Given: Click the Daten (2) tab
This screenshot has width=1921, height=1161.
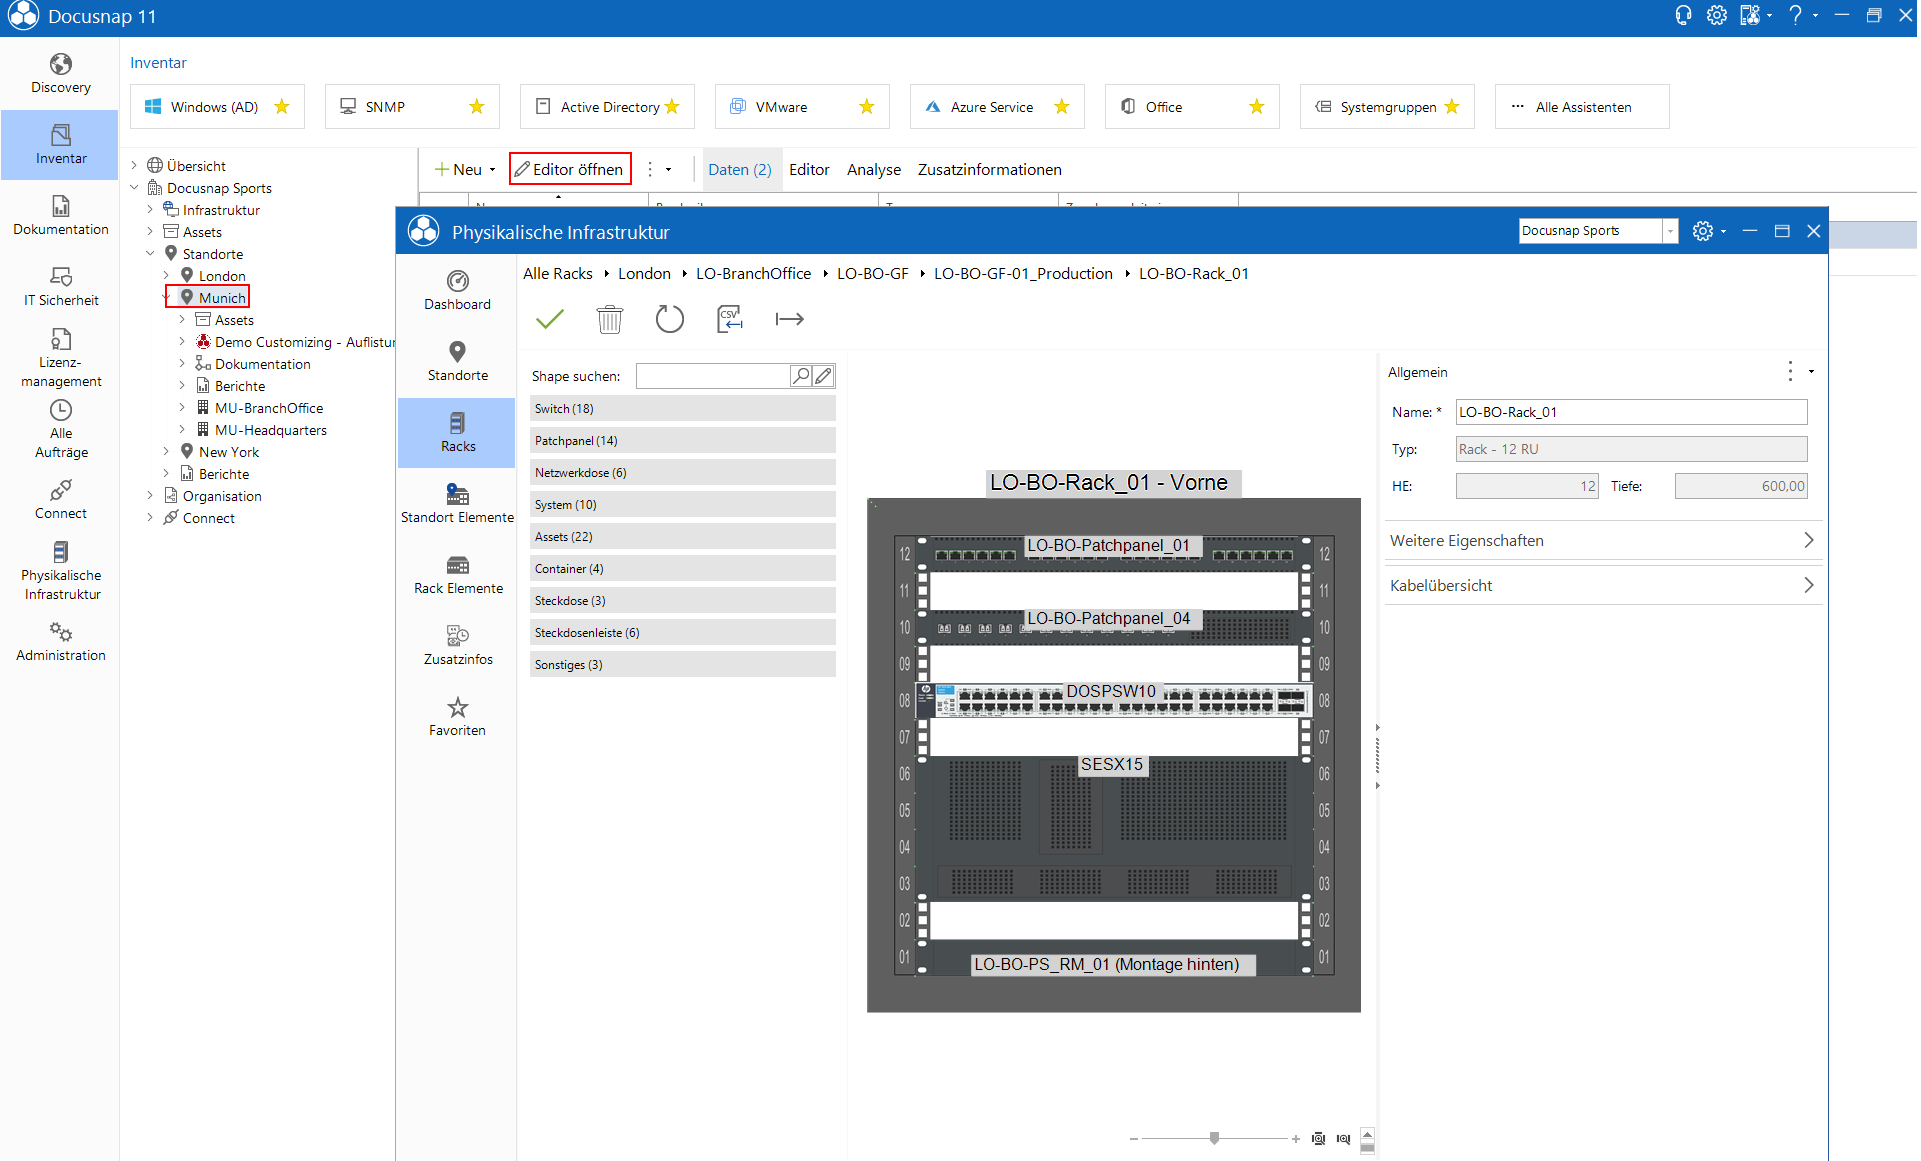Looking at the screenshot, I should pos(740,167).
